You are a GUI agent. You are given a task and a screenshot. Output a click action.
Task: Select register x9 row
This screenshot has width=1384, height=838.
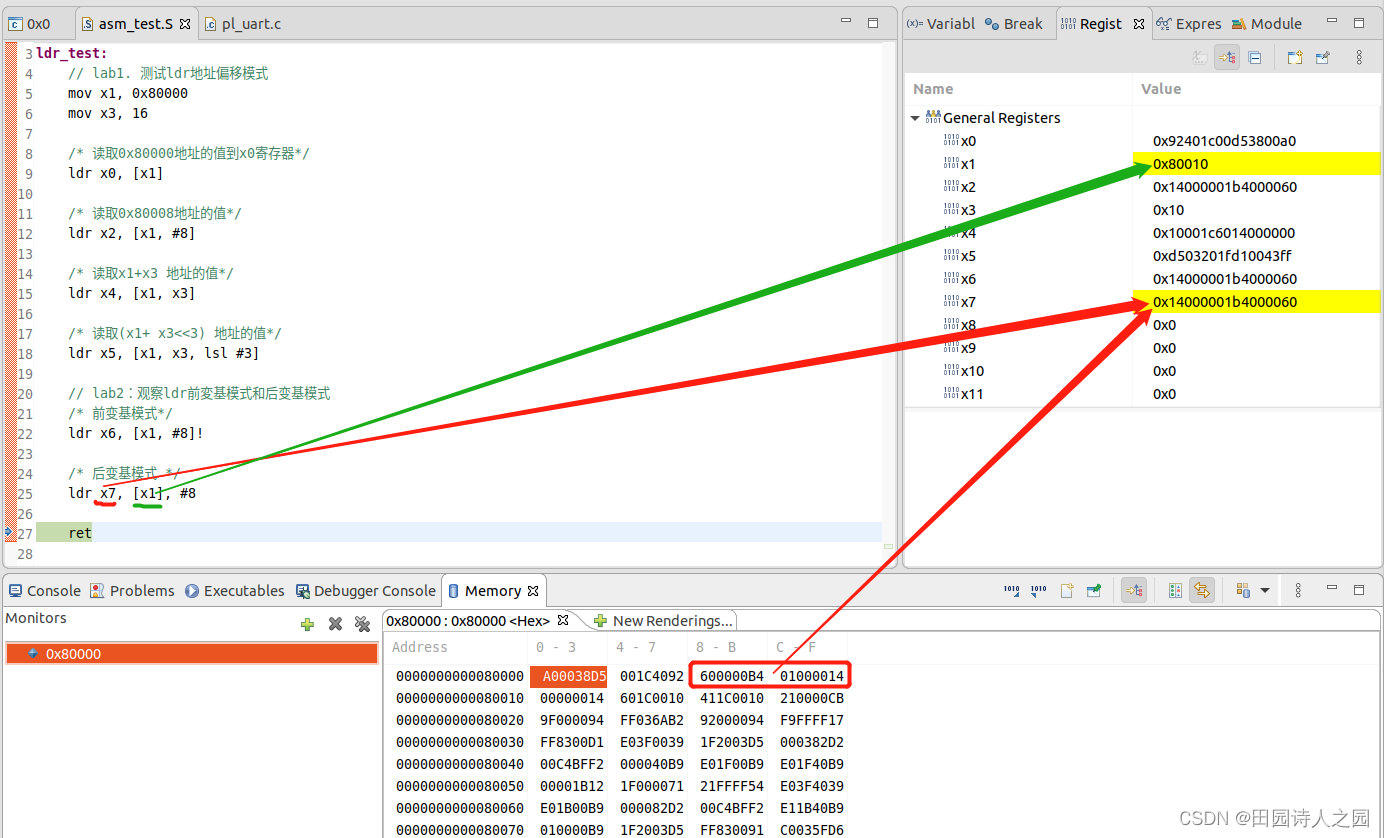1142,348
